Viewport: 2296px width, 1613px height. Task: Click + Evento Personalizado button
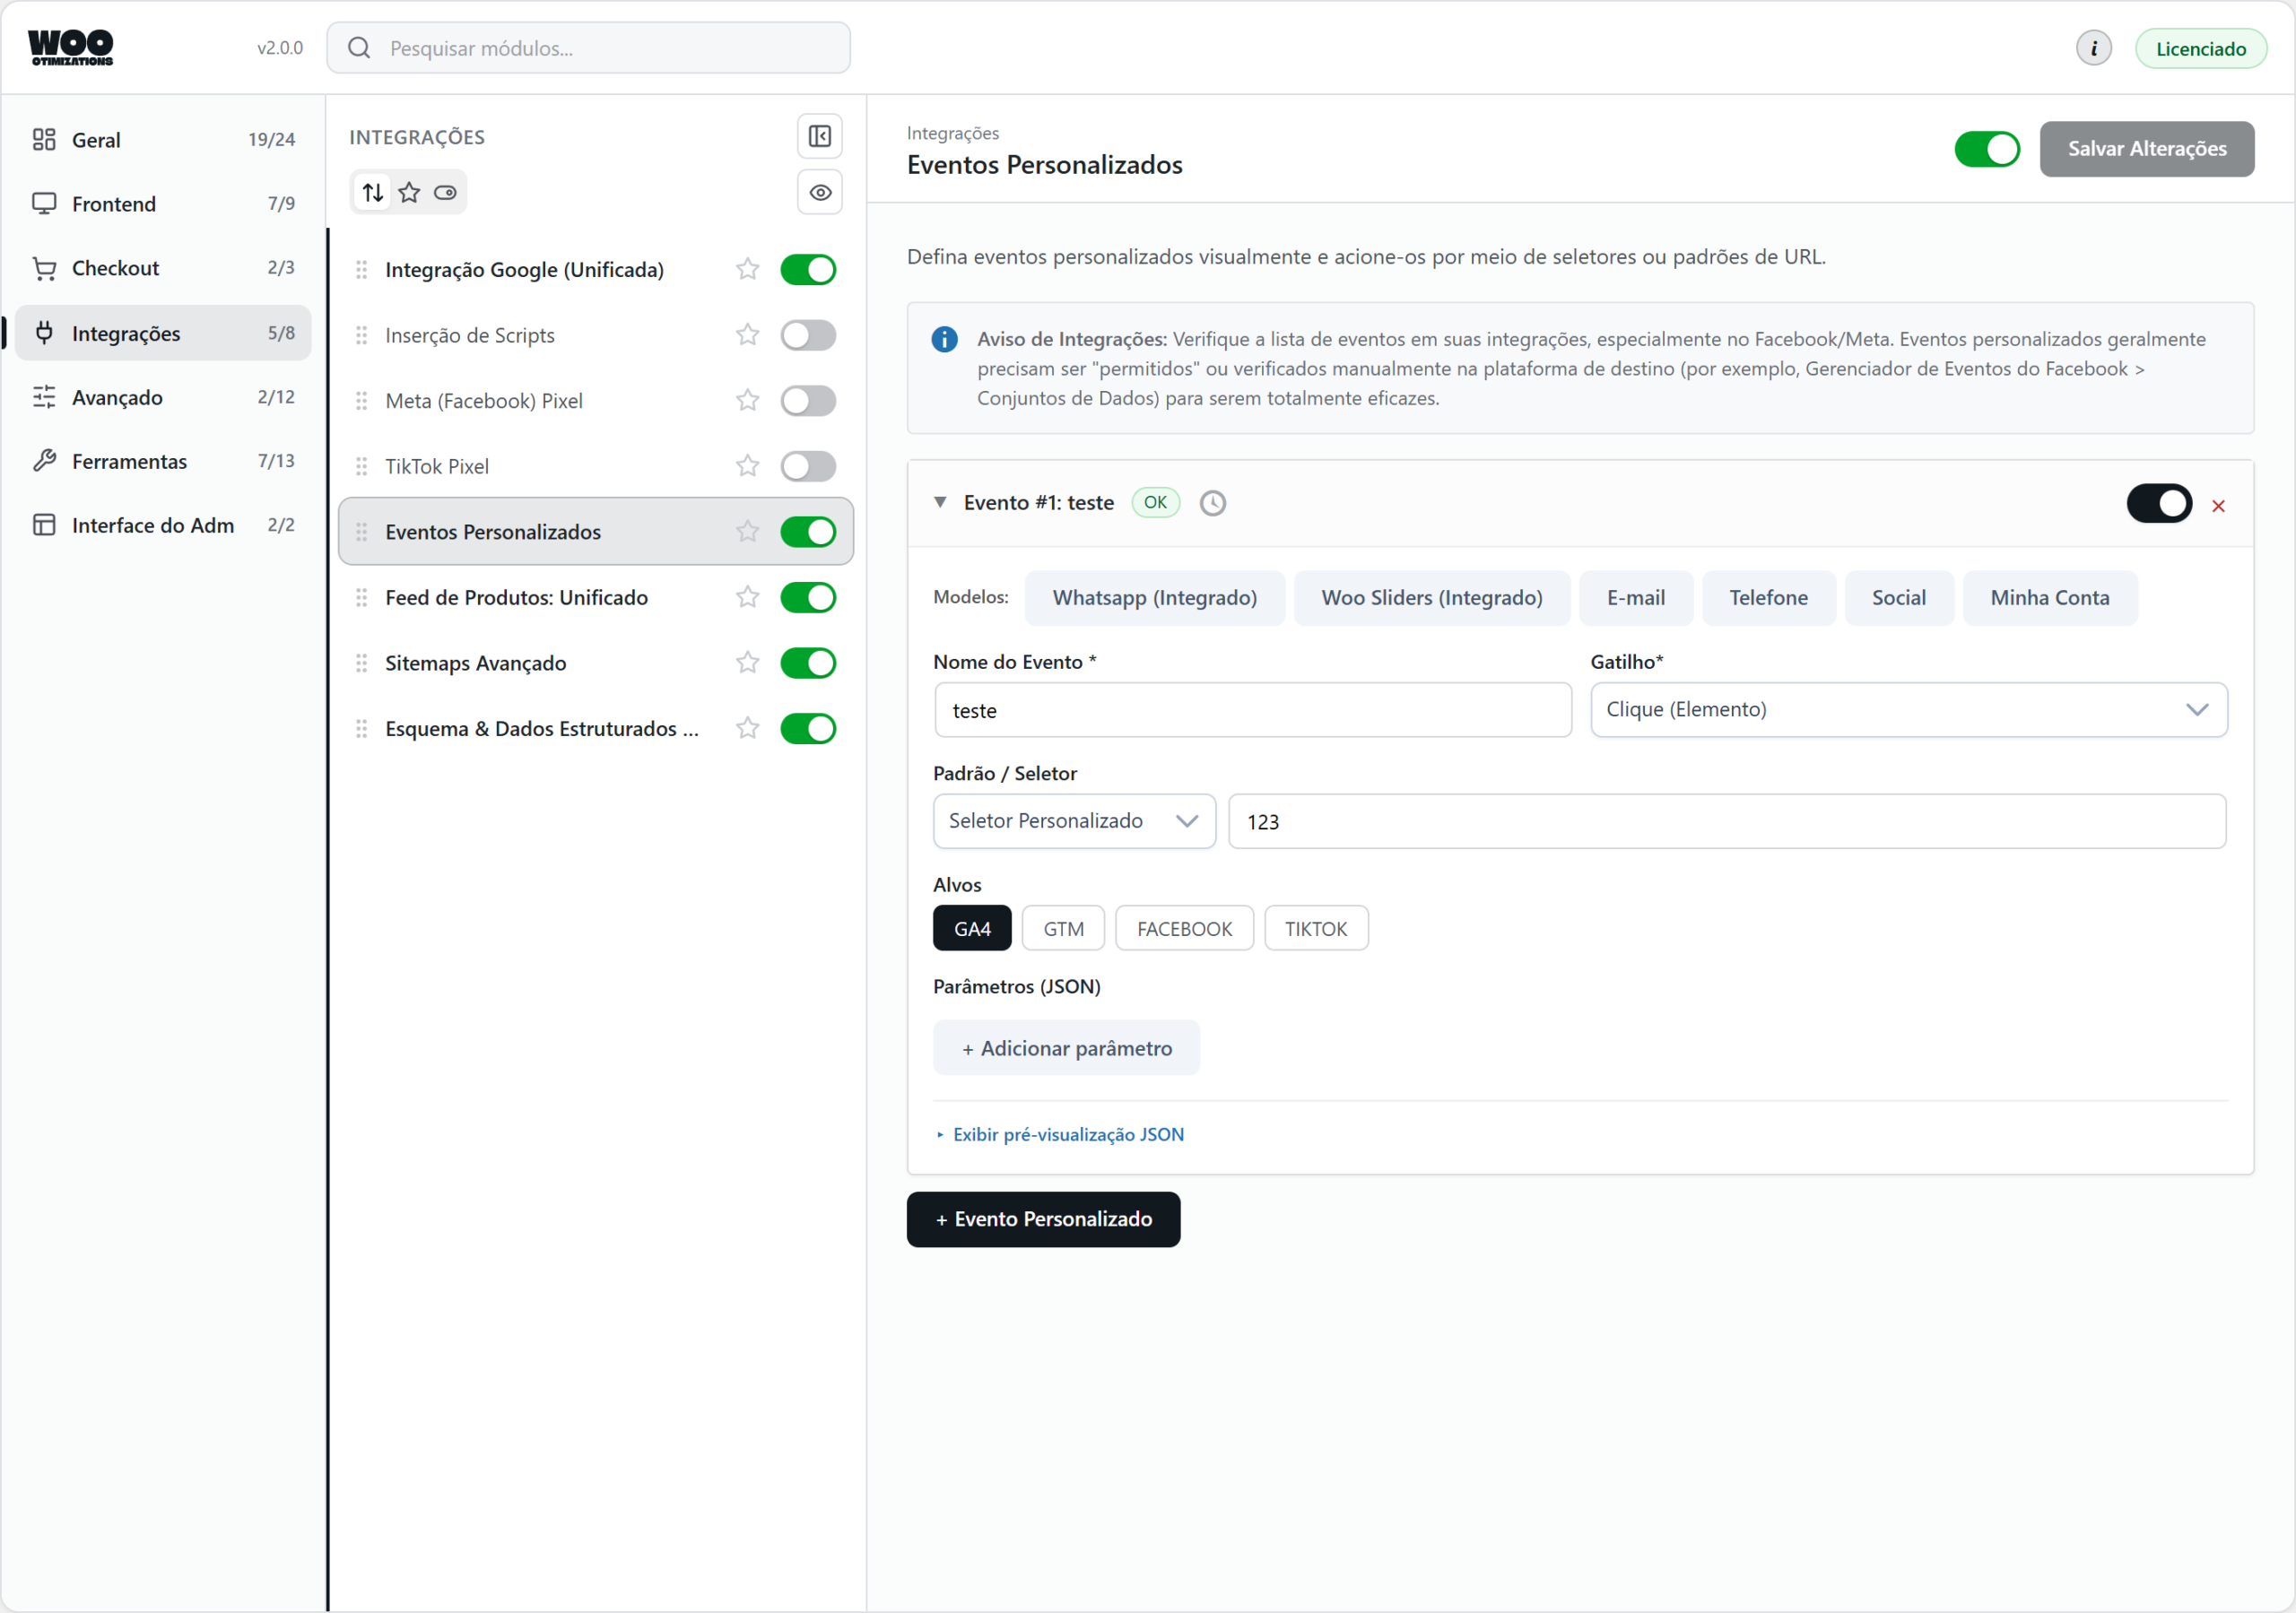click(x=1043, y=1219)
